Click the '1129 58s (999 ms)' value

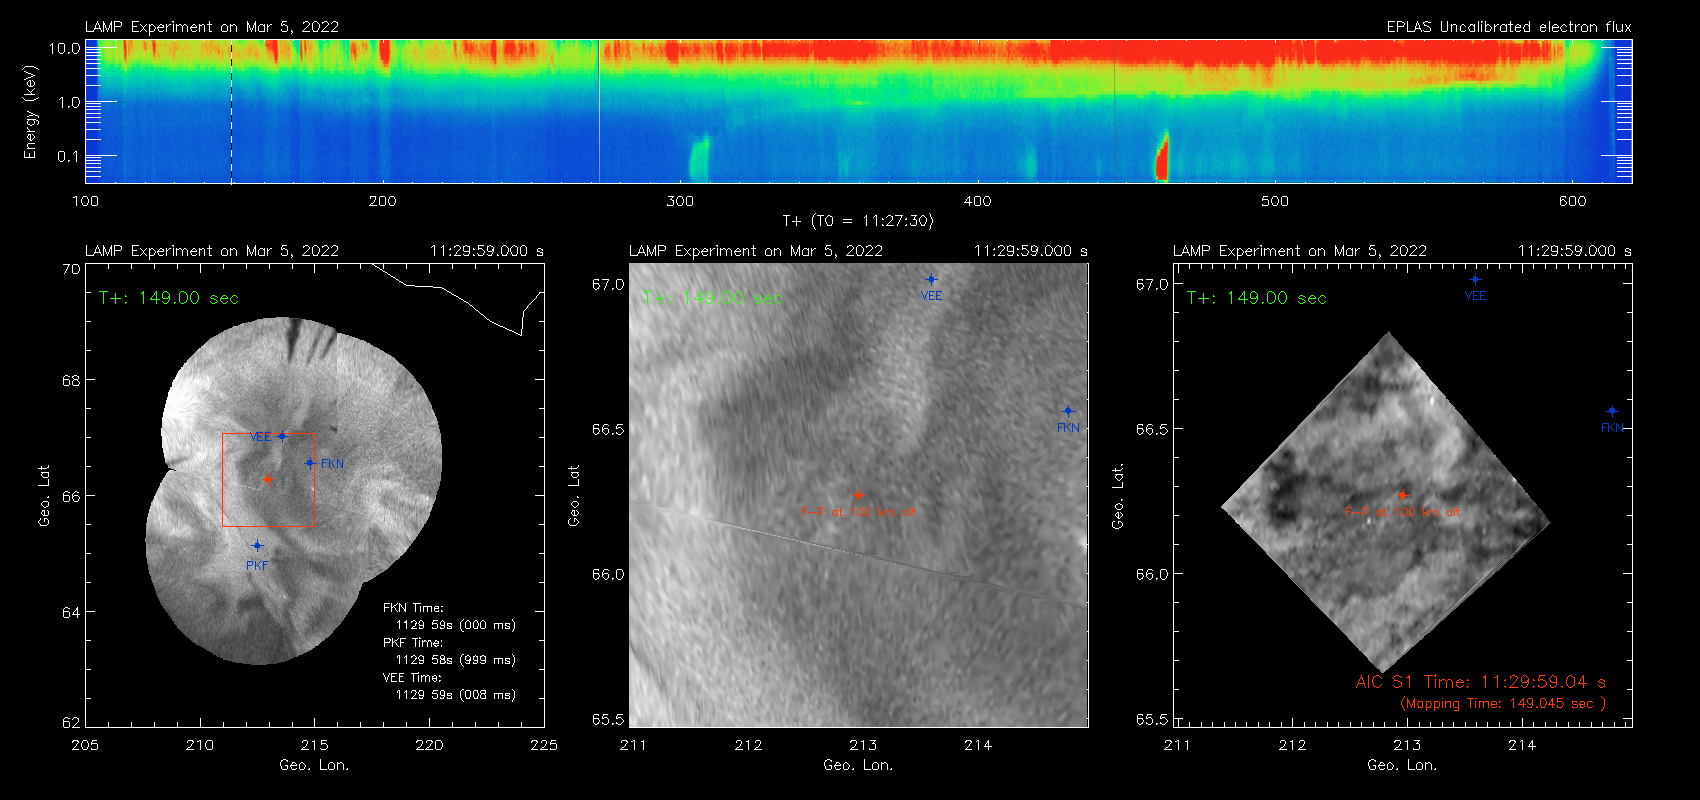click(x=456, y=660)
